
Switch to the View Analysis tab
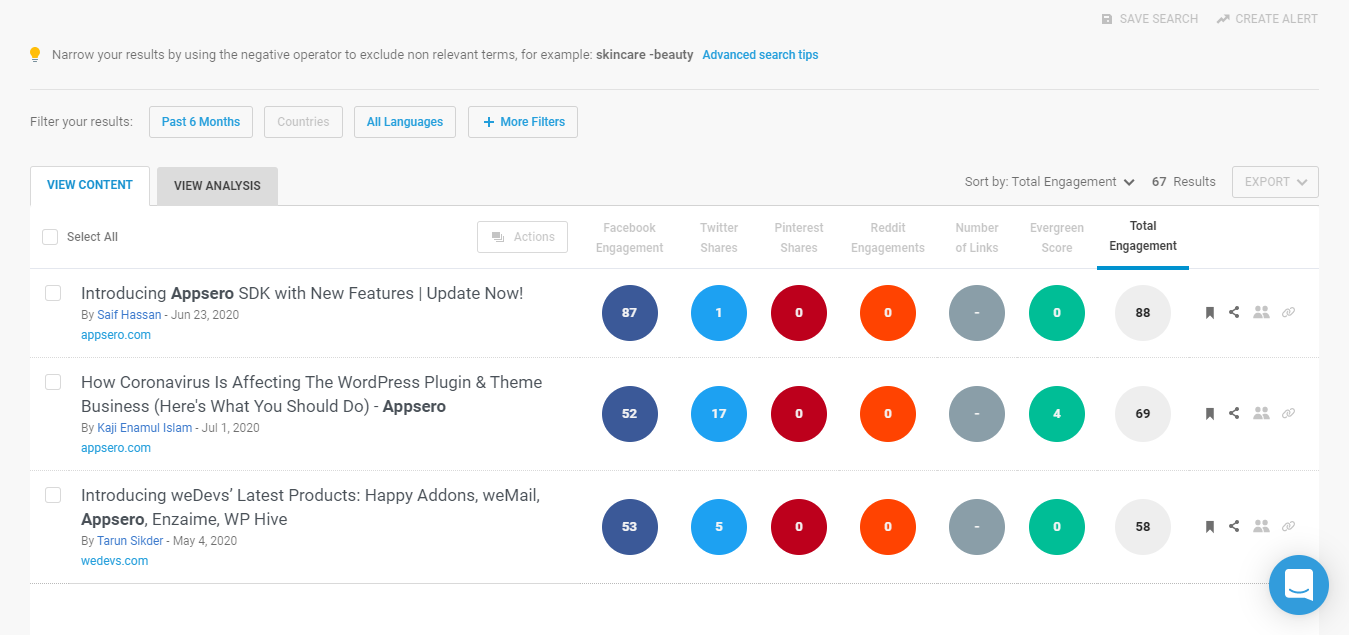(217, 186)
